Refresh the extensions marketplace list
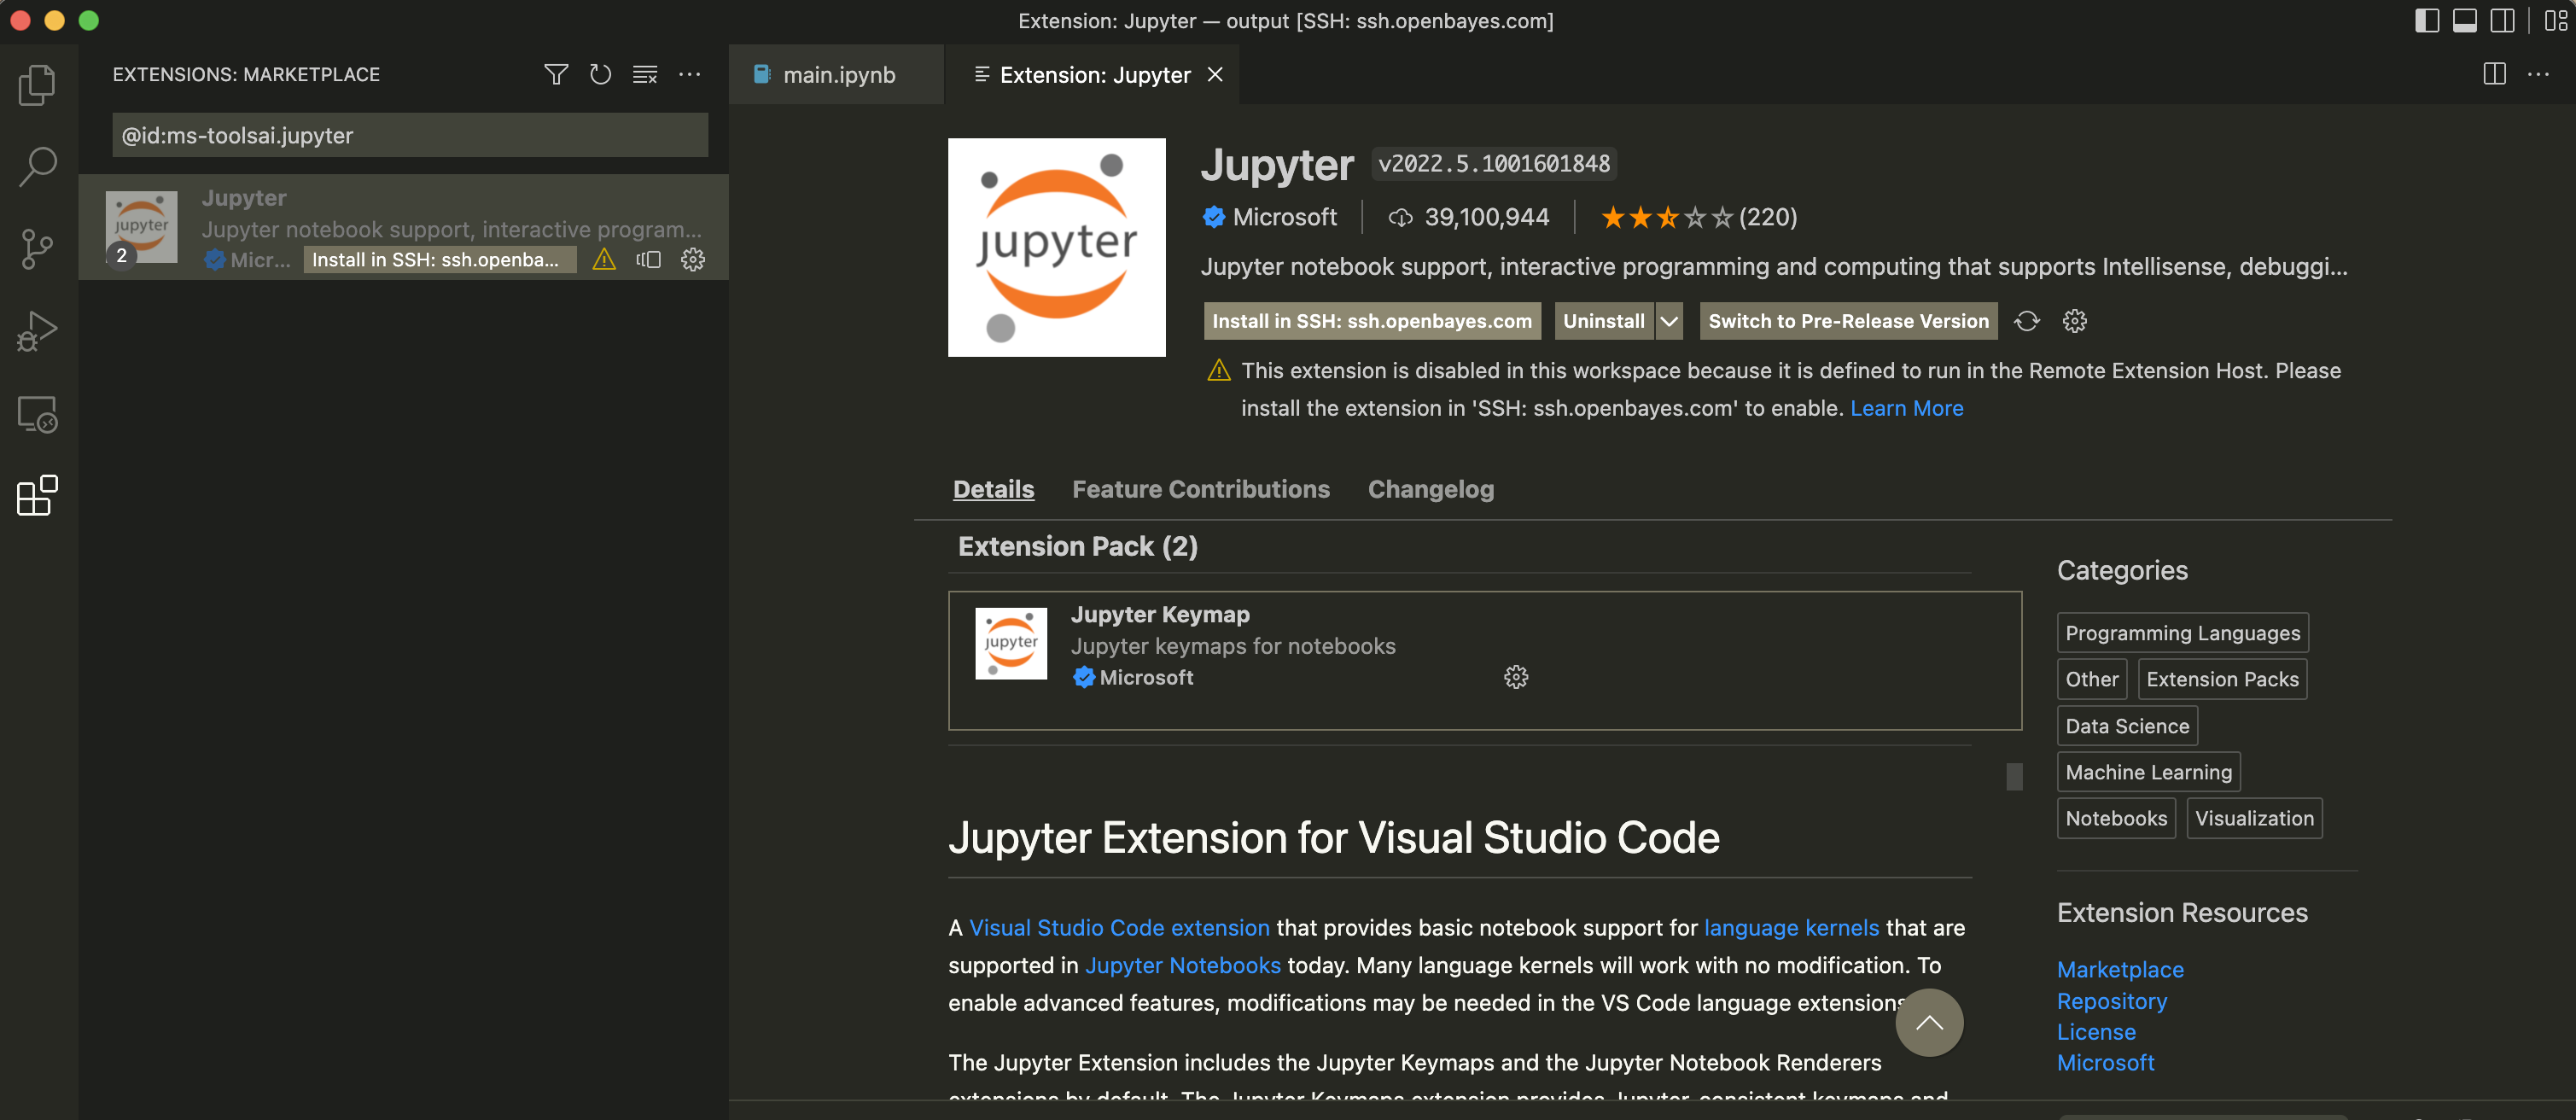The height and width of the screenshot is (1120, 2576). (x=600, y=74)
